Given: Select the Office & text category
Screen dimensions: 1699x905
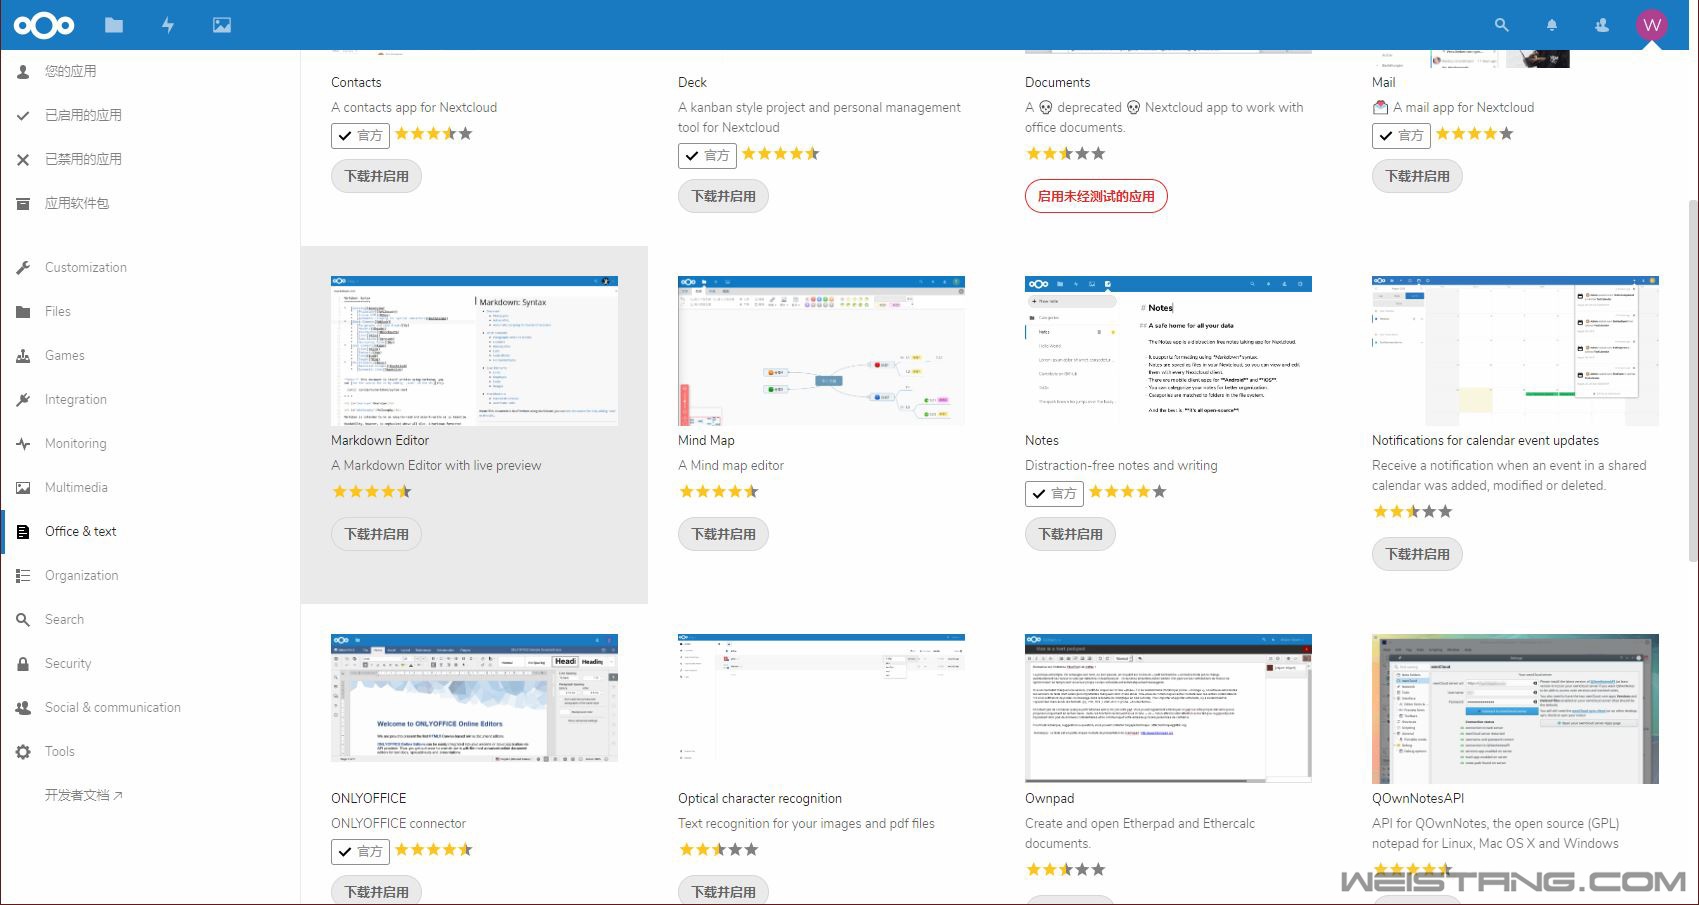Looking at the screenshot, I should 80,531.
